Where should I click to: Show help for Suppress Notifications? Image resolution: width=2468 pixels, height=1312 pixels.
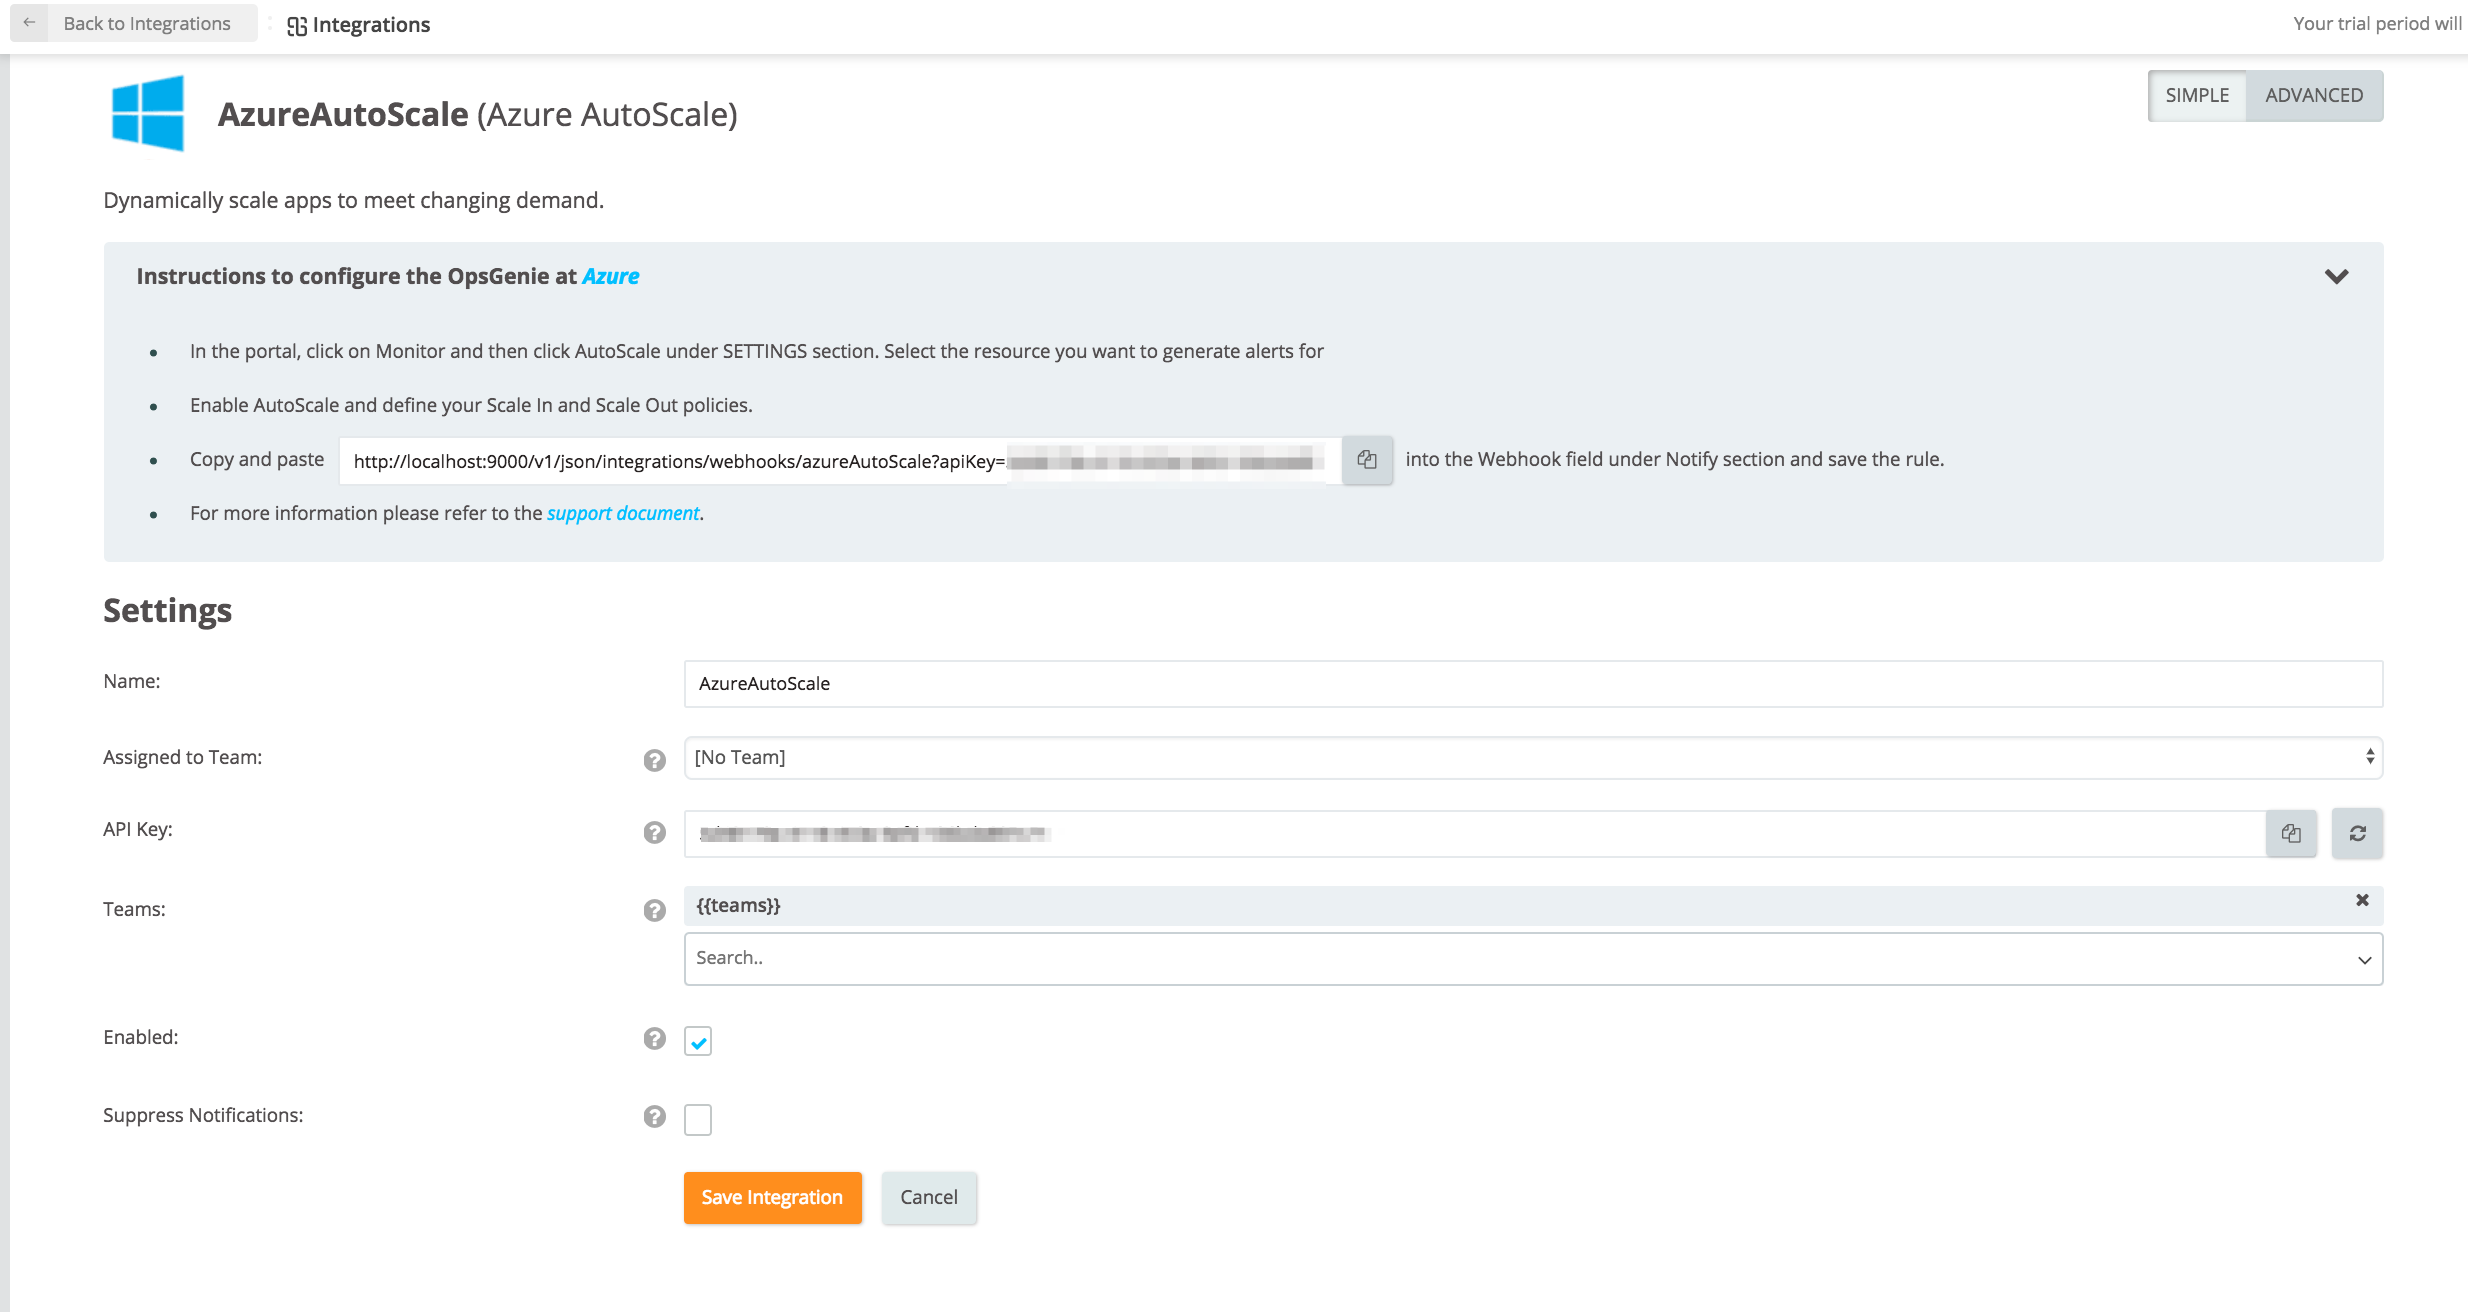[655, 1116]
